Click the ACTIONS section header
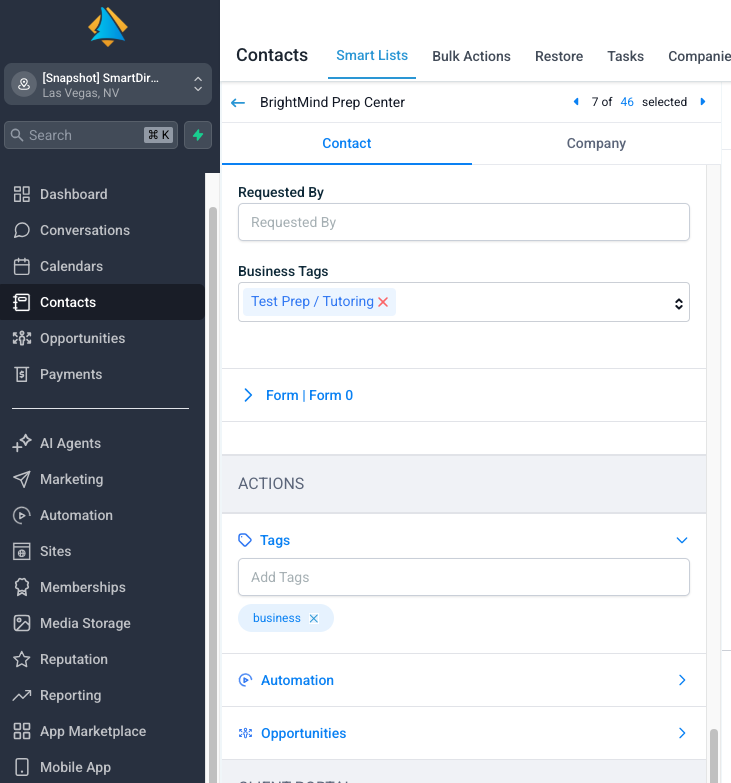 tap(464, 483)
